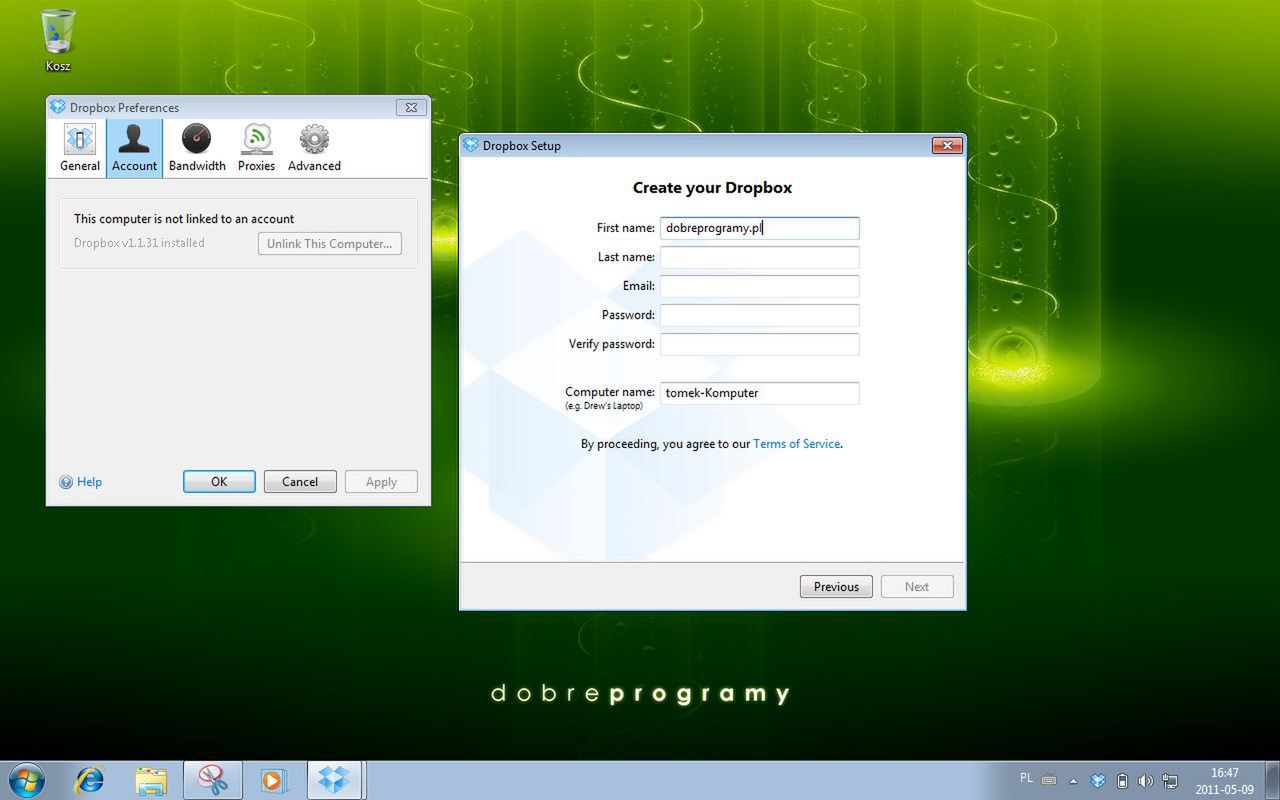Open the network connection tray icon
The width and height of the screenshot is (1280, 800).
1169,780
